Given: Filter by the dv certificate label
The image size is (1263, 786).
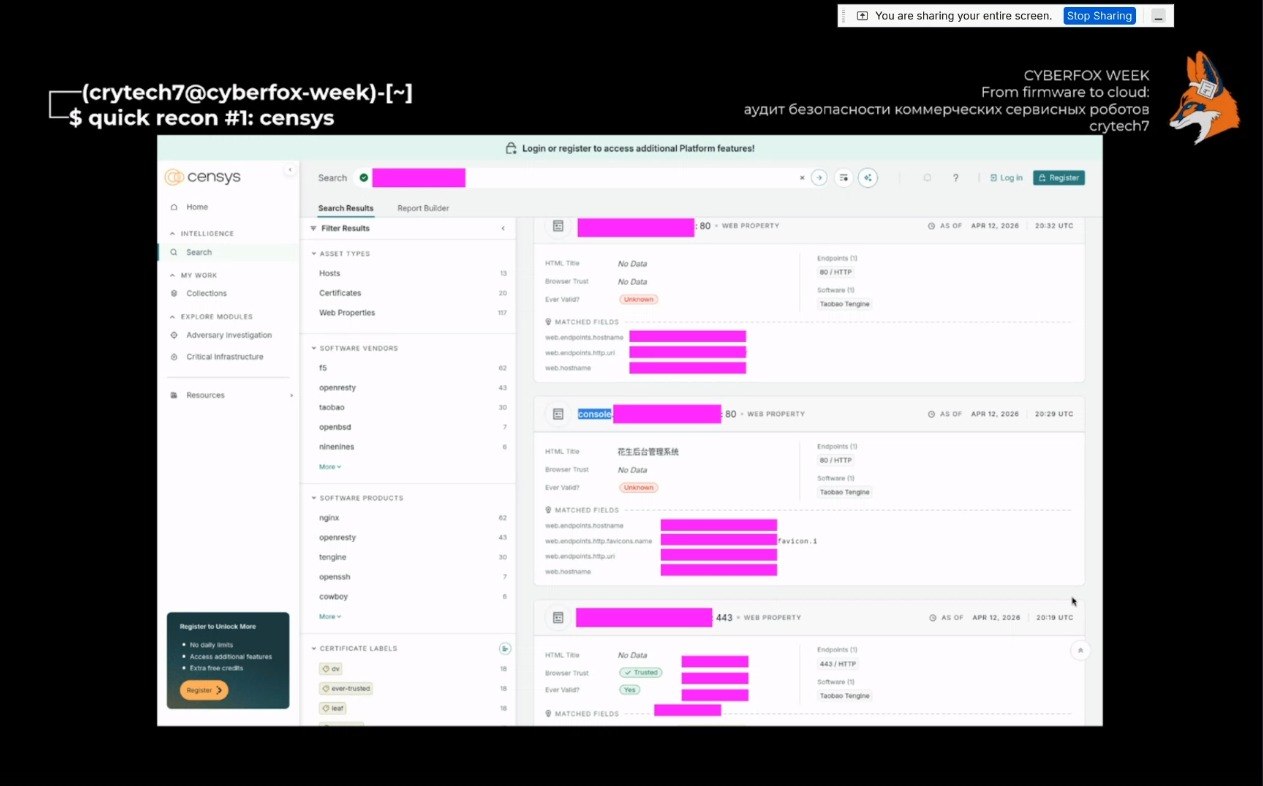Looking at the screenshot, I should click(331, 669).
